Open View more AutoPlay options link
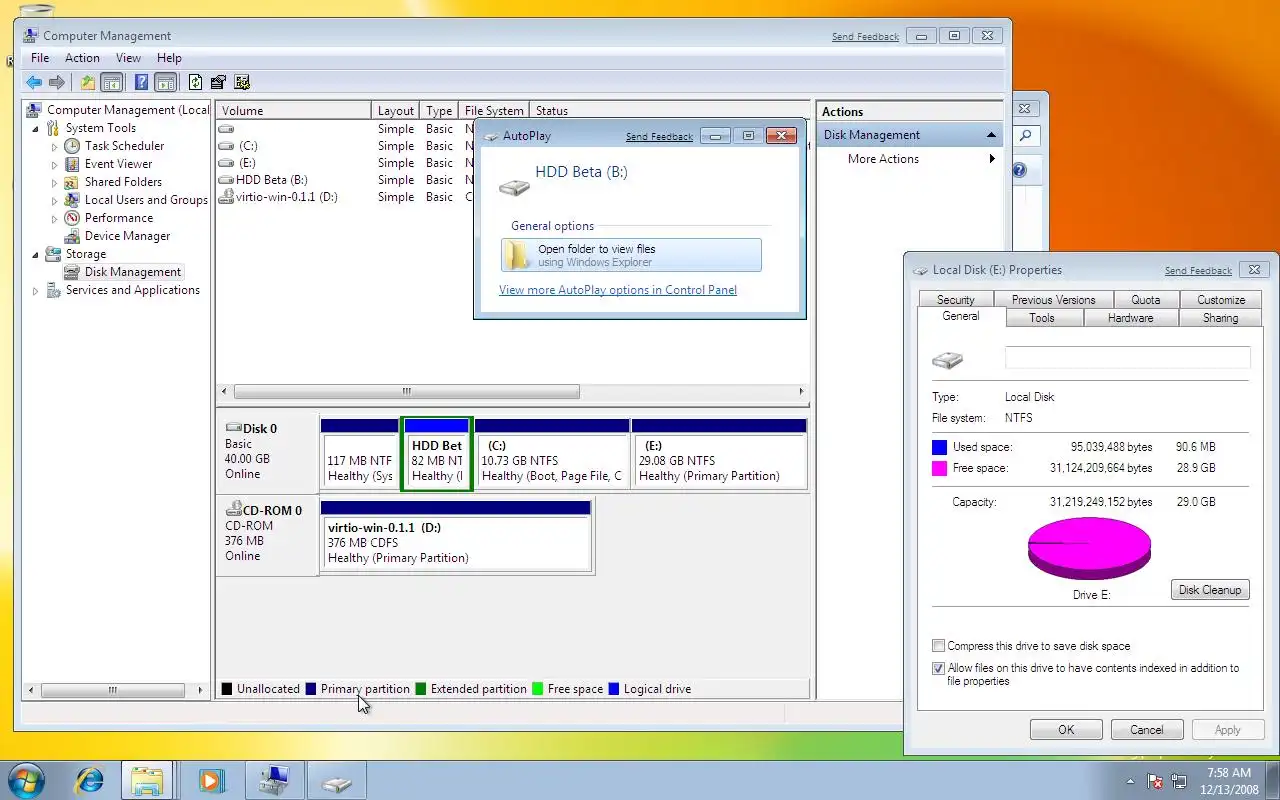The width and height of the screenshot is (1280, 800). [618, 290]
